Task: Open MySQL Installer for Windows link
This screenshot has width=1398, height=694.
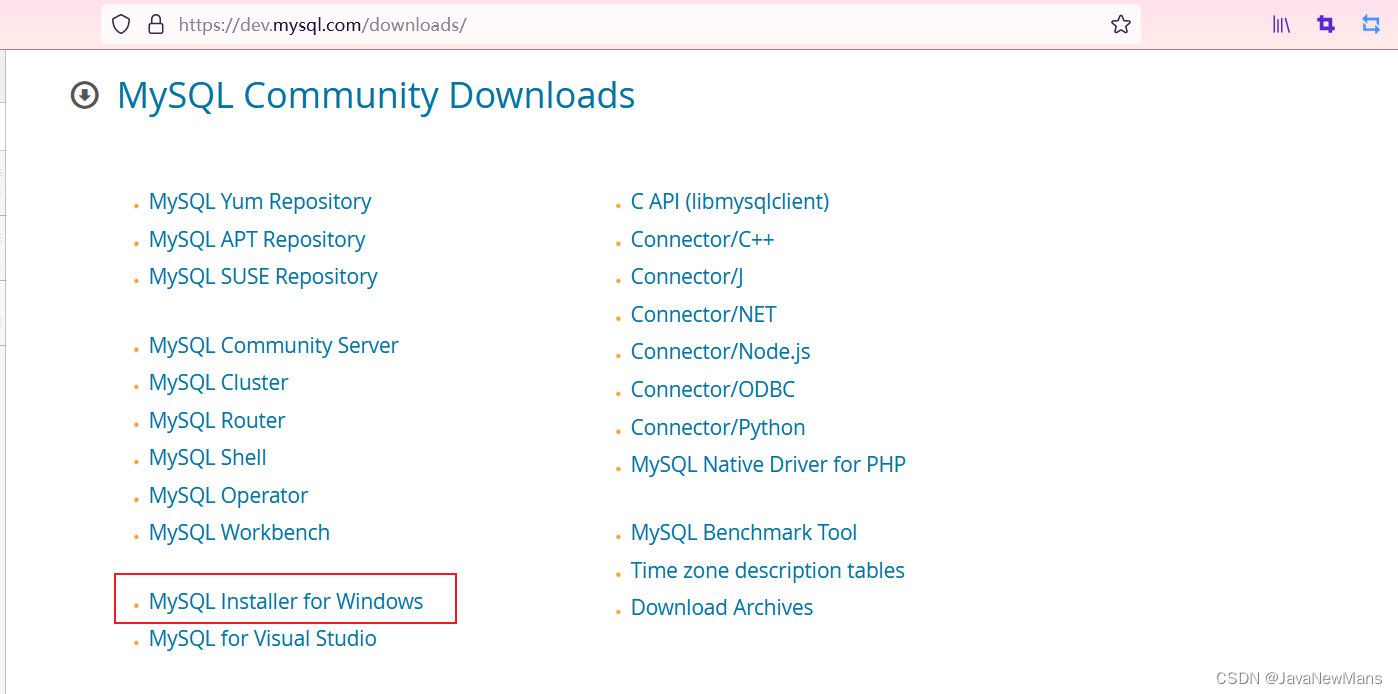Action: (286, 602)
